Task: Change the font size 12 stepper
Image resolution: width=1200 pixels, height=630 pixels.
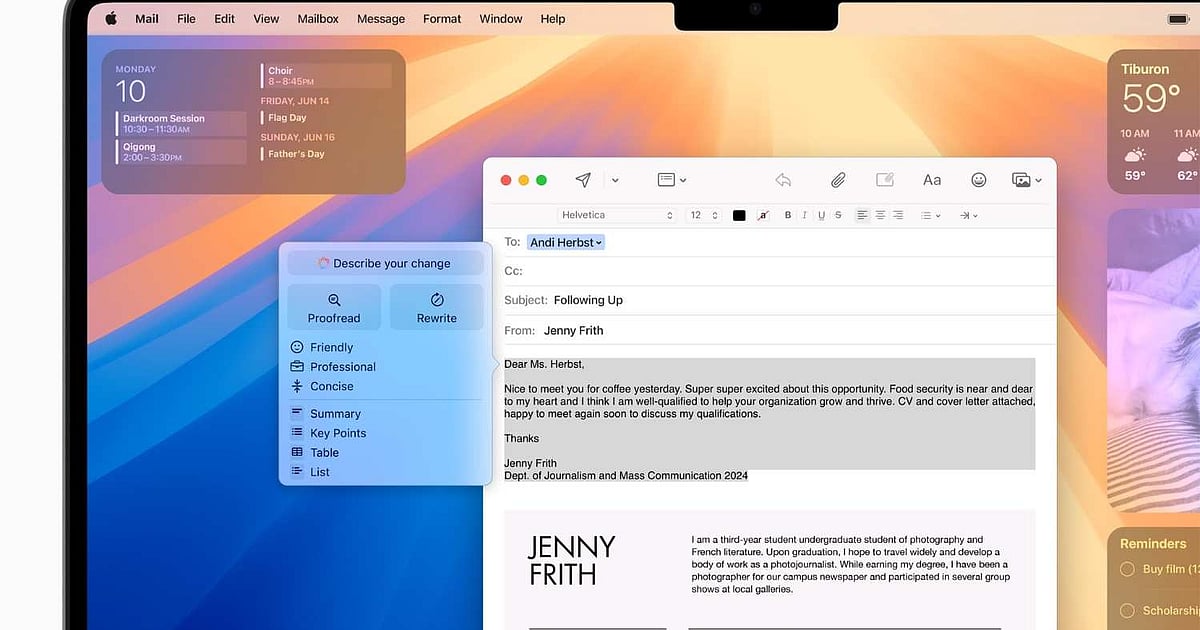Action: click(x=705, y=215)
